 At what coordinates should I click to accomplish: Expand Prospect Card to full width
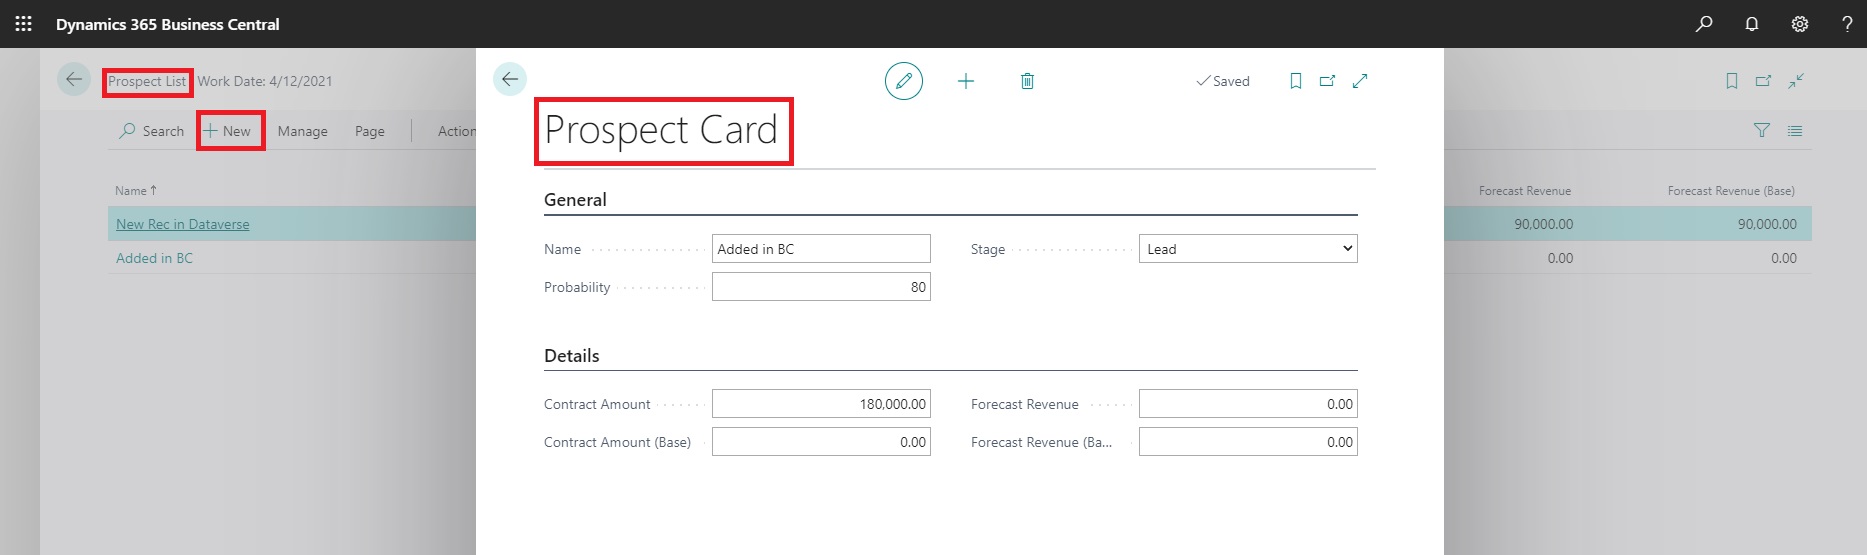(x=1360, y=81)
